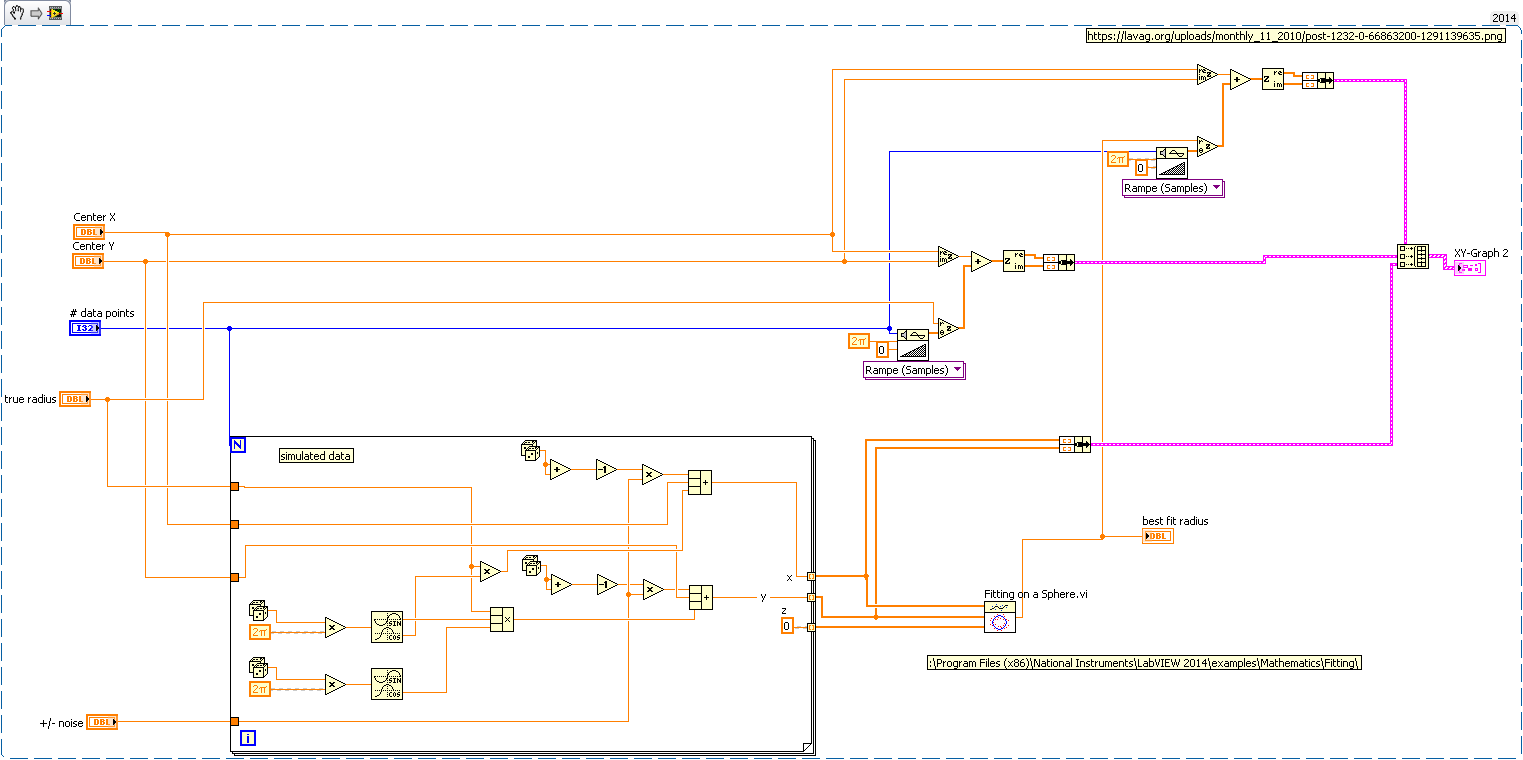This screenshot has height=760, width=1523.
Task: Click the "simulated data" comment label
Action: 317,455
